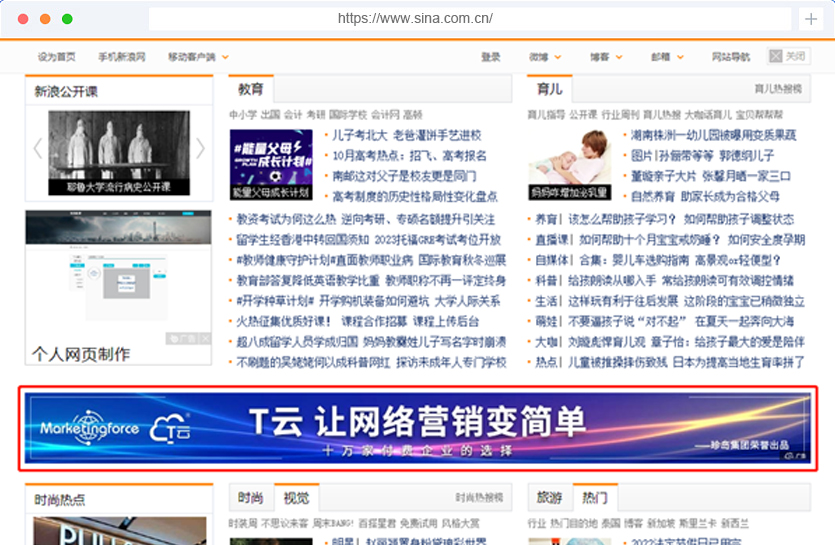Click the previous arrow on the open course carousel
The width and height of the screenshot is (835, 545).
coord(37,148)
